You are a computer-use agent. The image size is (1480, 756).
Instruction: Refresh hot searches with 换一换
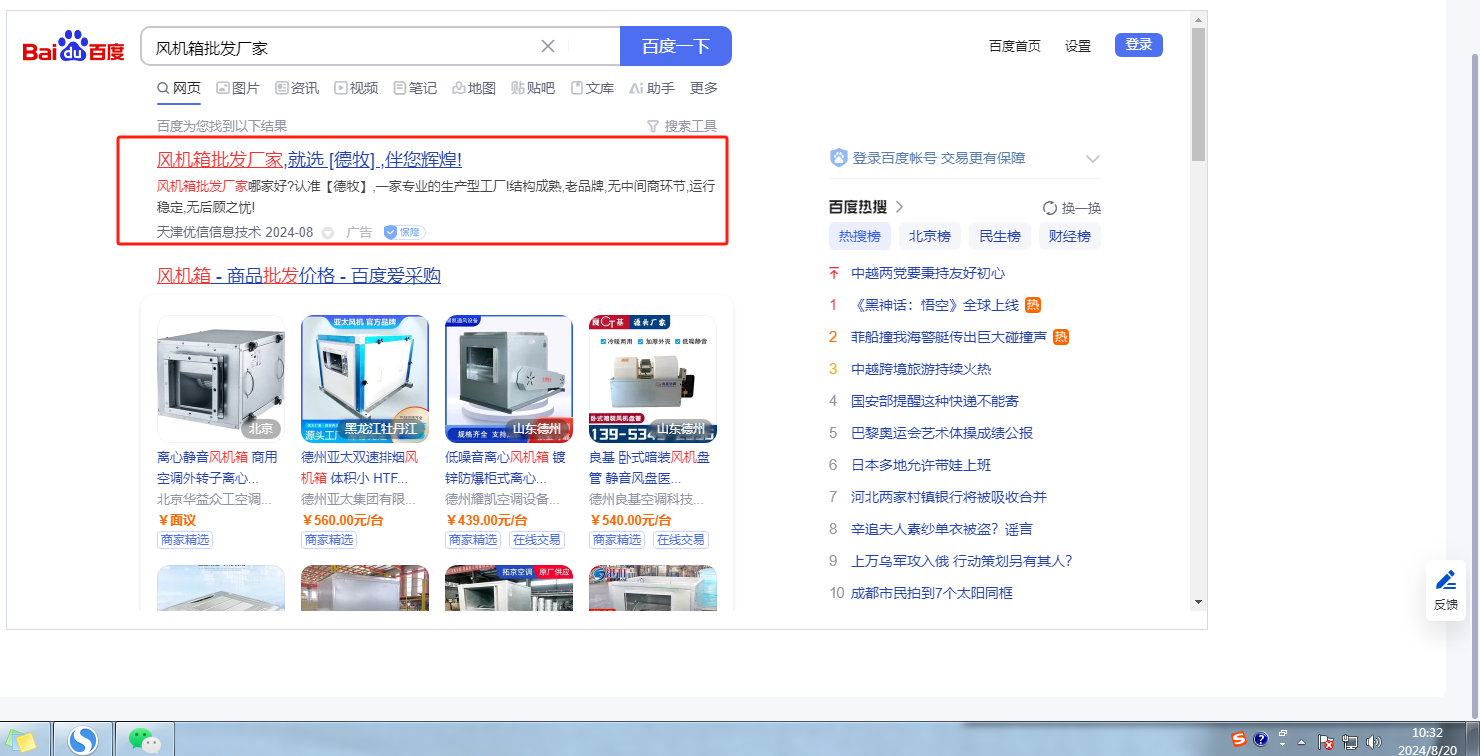1072,208
